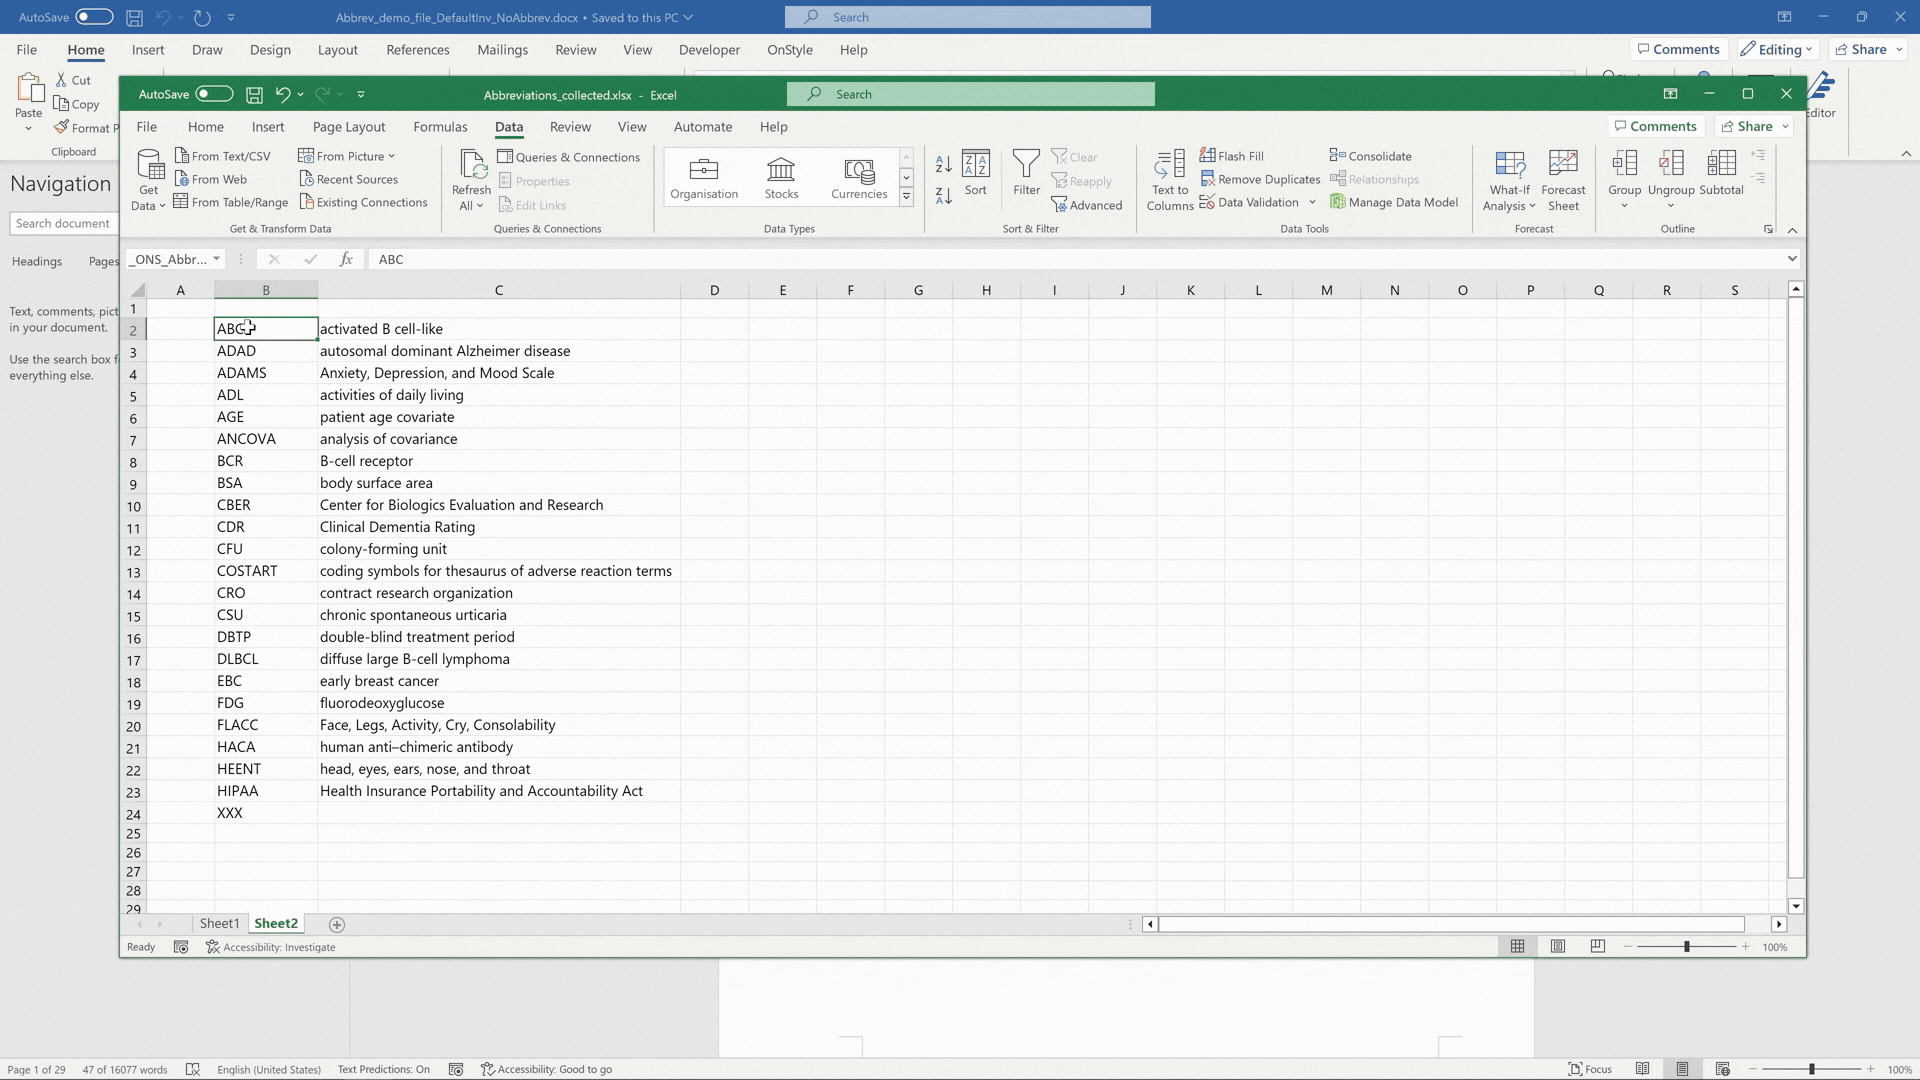Expand Group dropdown
The height and width of the screenshot is (1080, 1920).
click(1624, 206)
